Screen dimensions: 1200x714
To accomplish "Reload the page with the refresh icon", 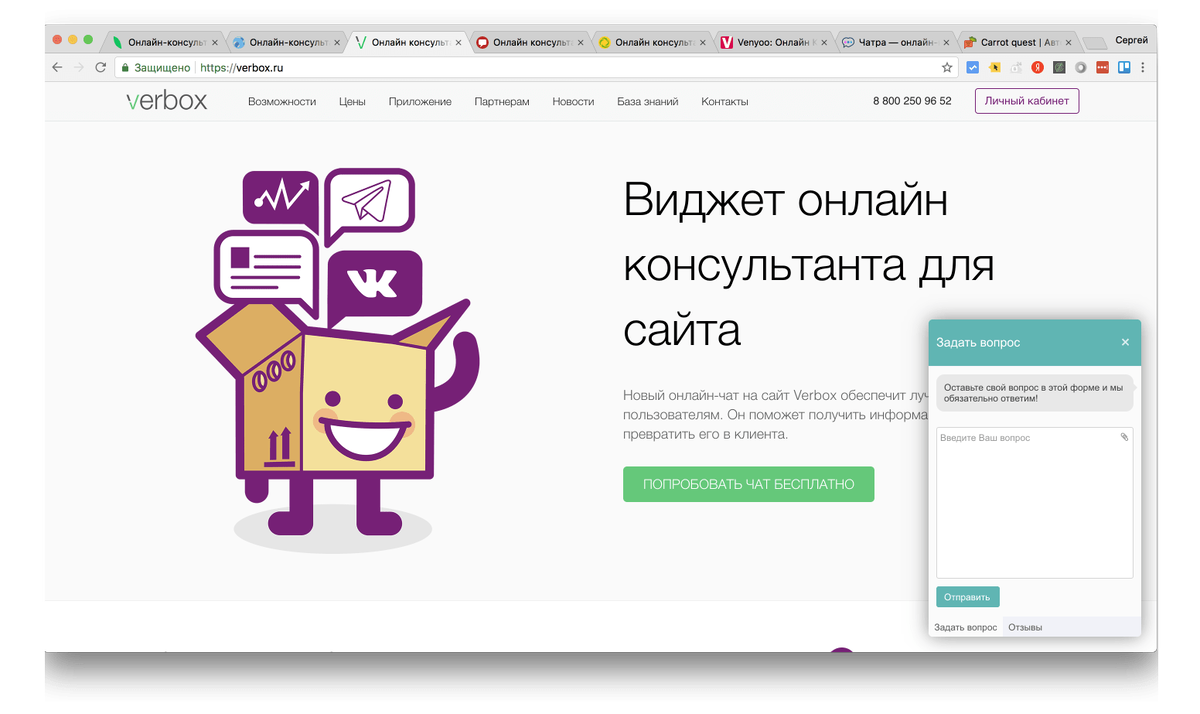I will pyautogui.click(x=100, y=67).
